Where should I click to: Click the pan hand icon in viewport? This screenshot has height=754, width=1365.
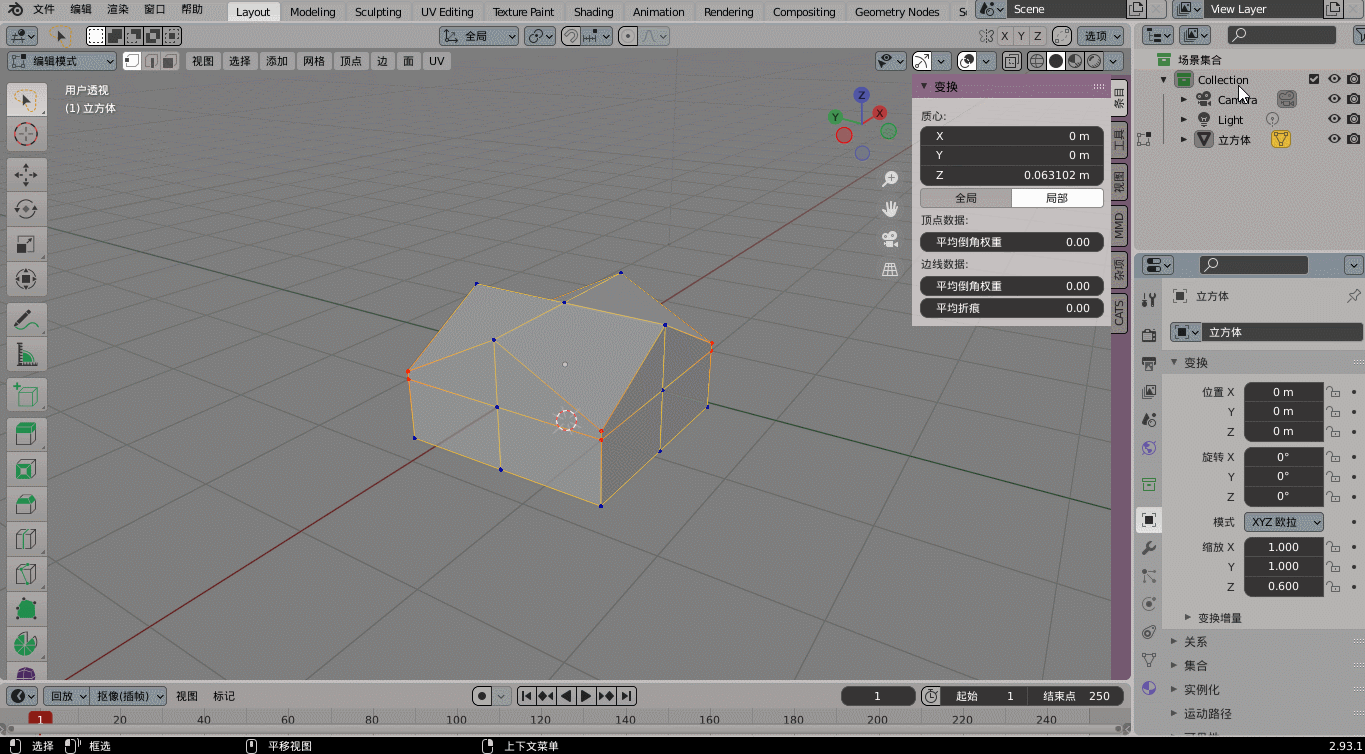(x=889, y=209)
